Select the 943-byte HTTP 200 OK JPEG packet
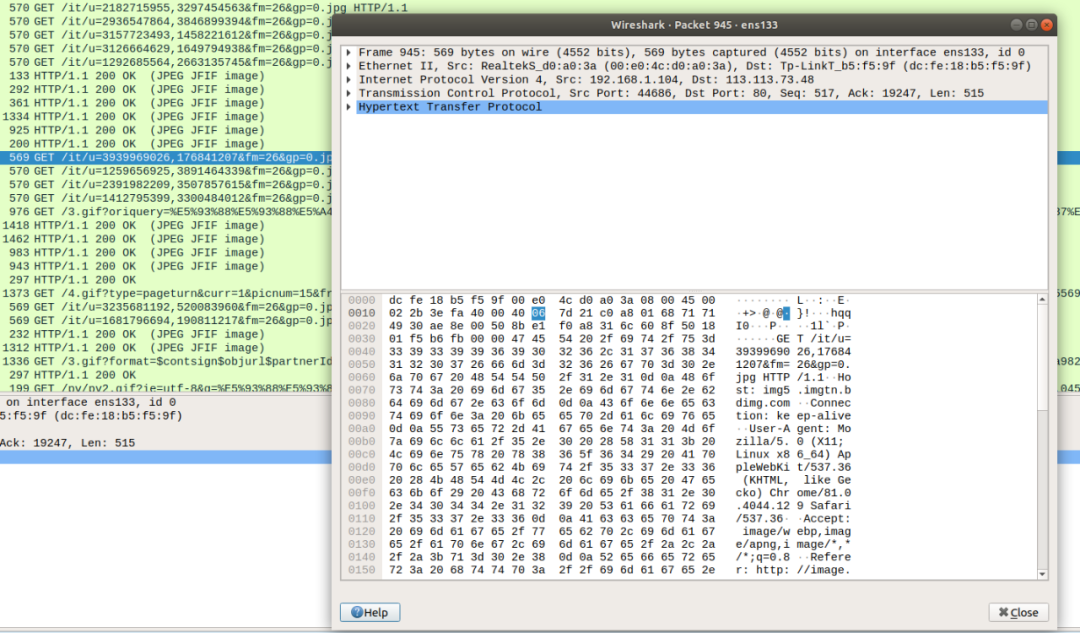 click(x=166, y=266)
